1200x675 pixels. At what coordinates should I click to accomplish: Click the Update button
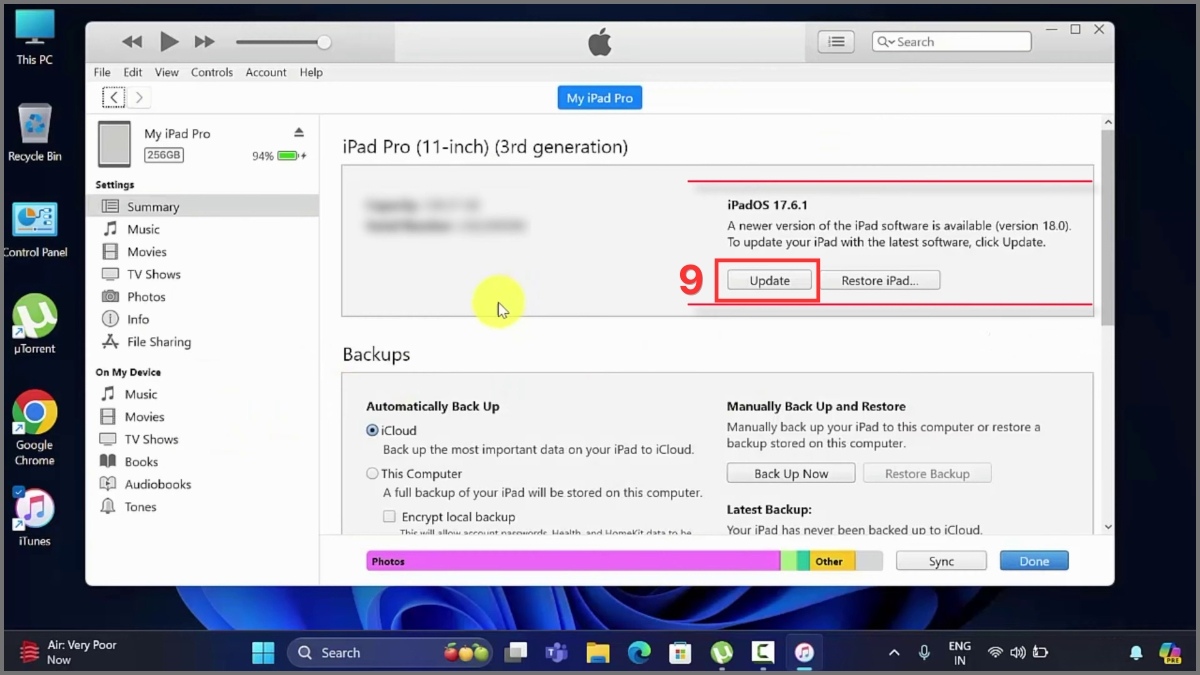tap(770, 281)
